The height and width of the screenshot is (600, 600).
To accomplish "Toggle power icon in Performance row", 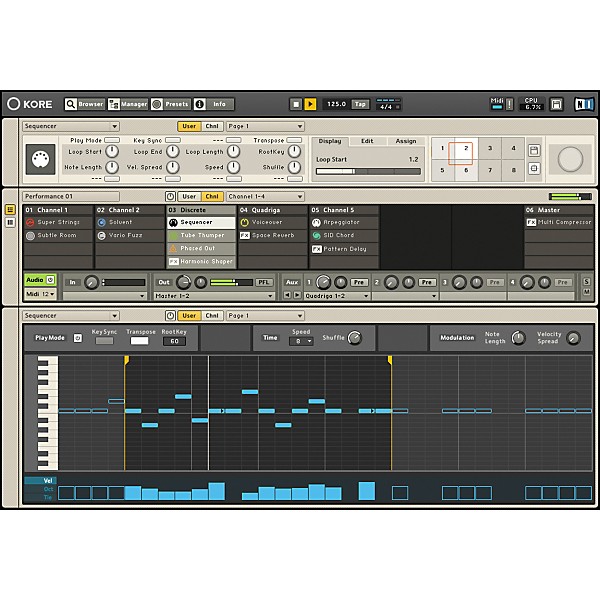I will [x=170, y=196].
